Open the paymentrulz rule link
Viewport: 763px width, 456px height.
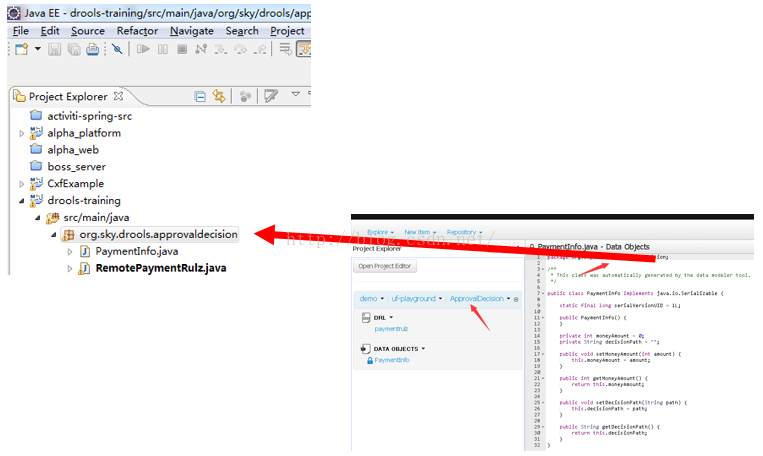click(x=391, y=329)
